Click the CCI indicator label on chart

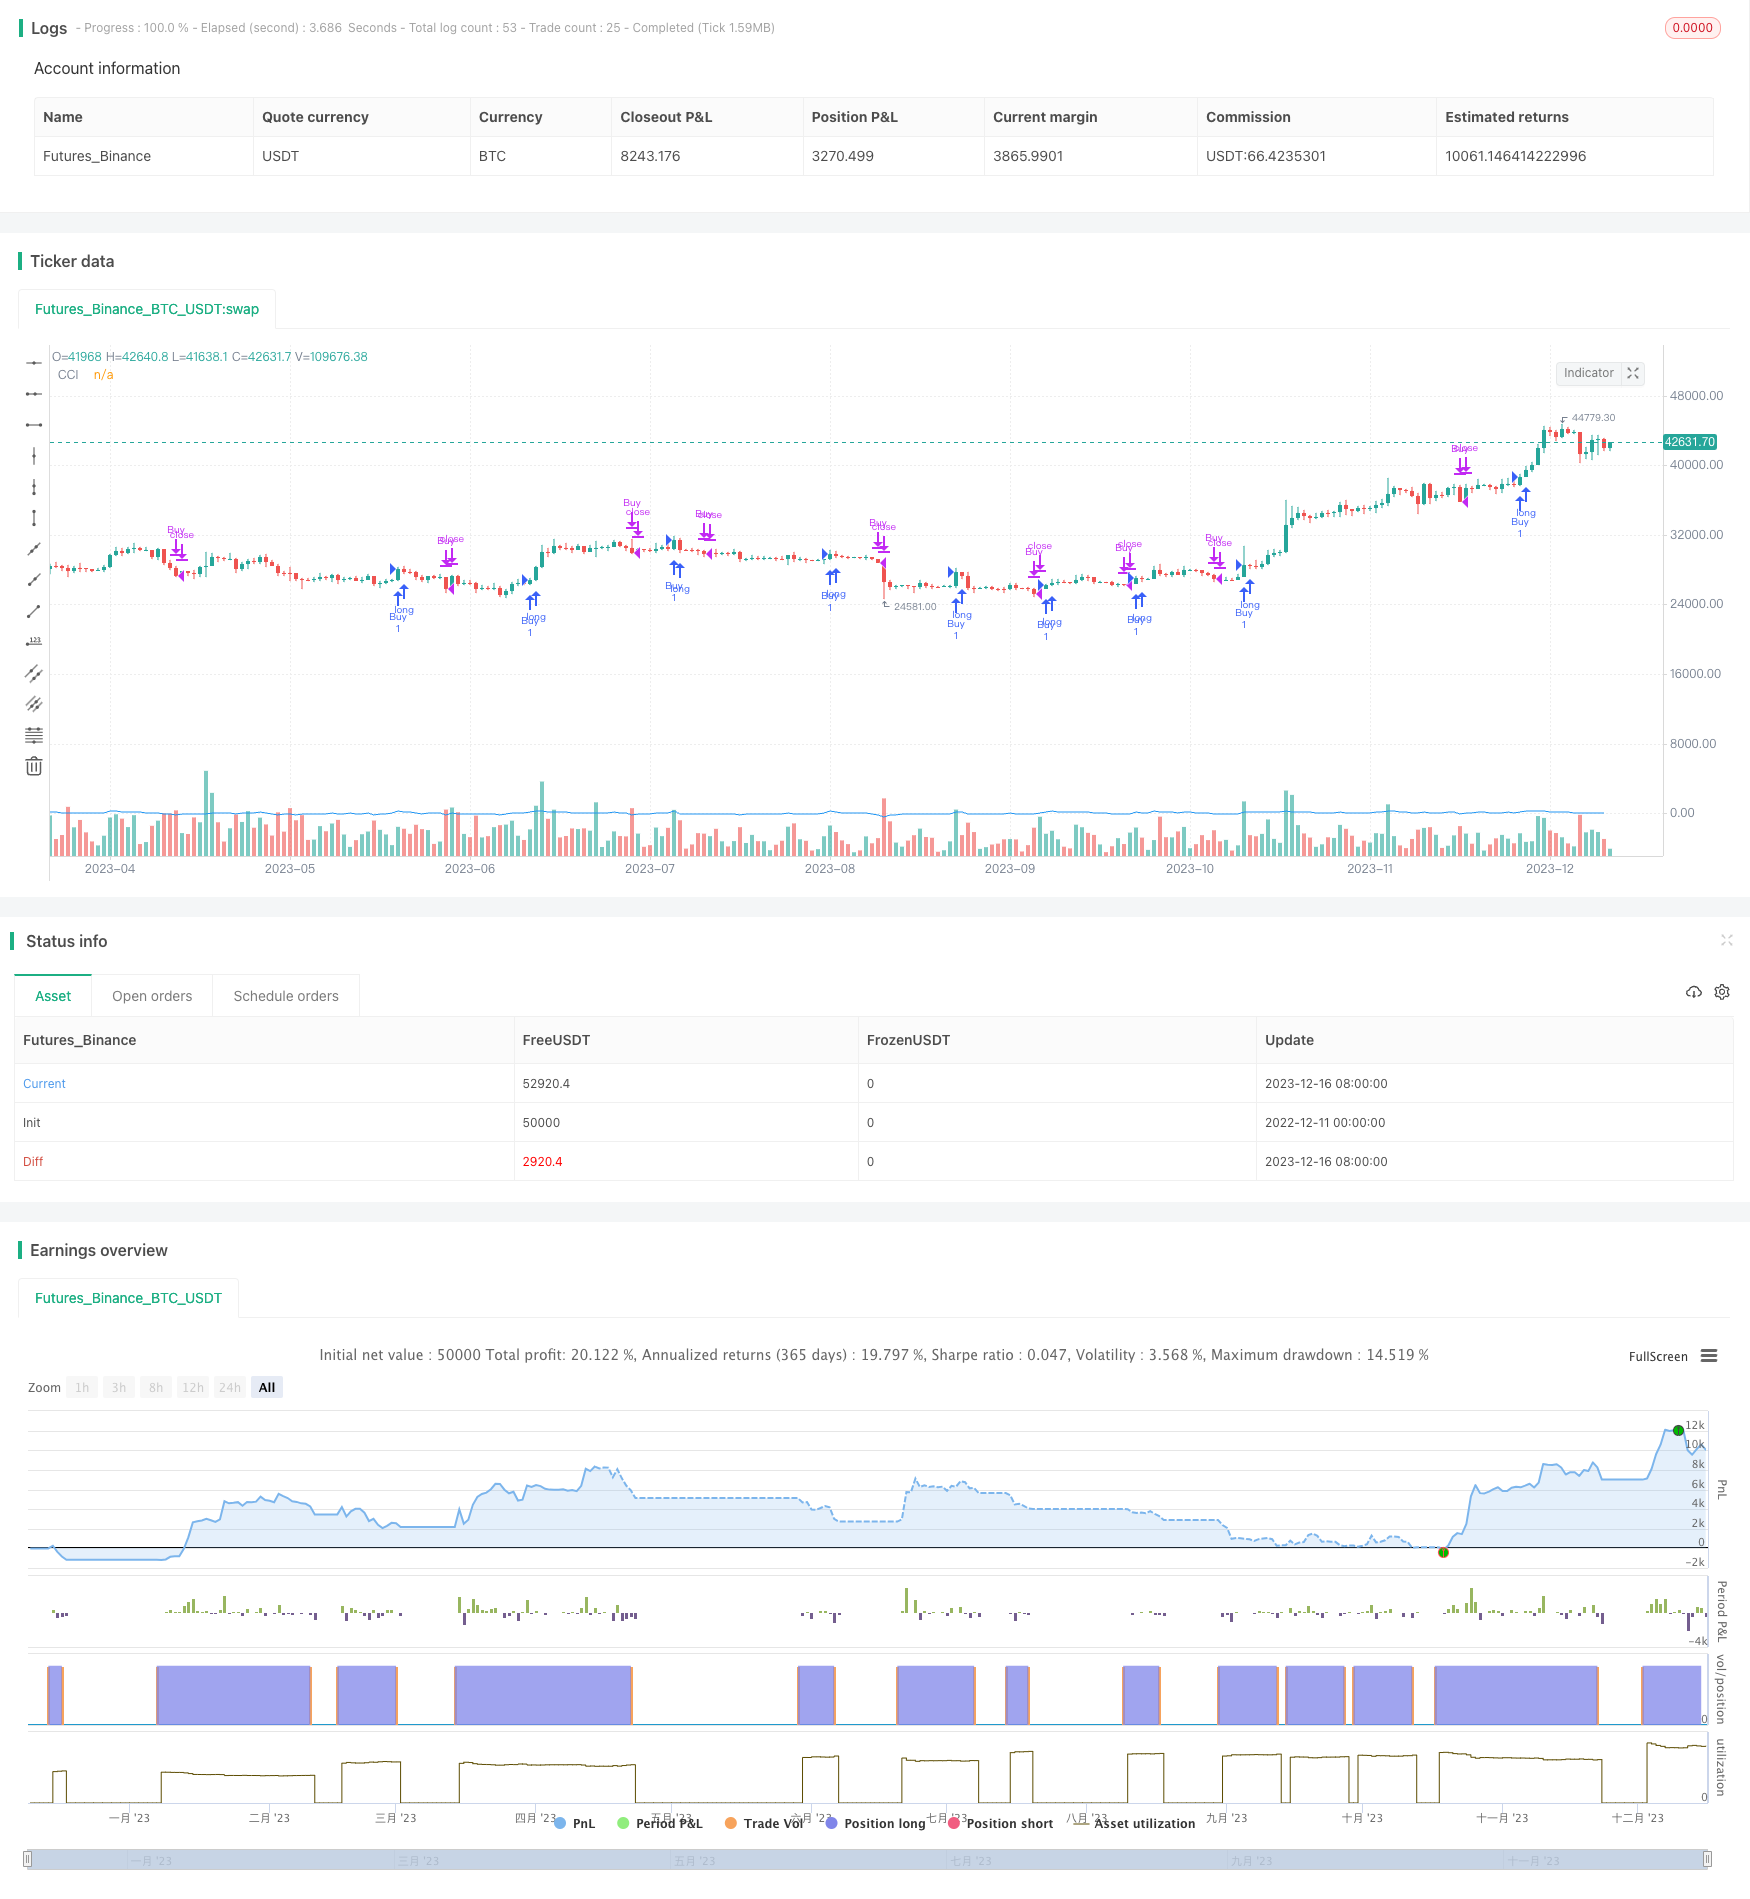click(68, 375)
